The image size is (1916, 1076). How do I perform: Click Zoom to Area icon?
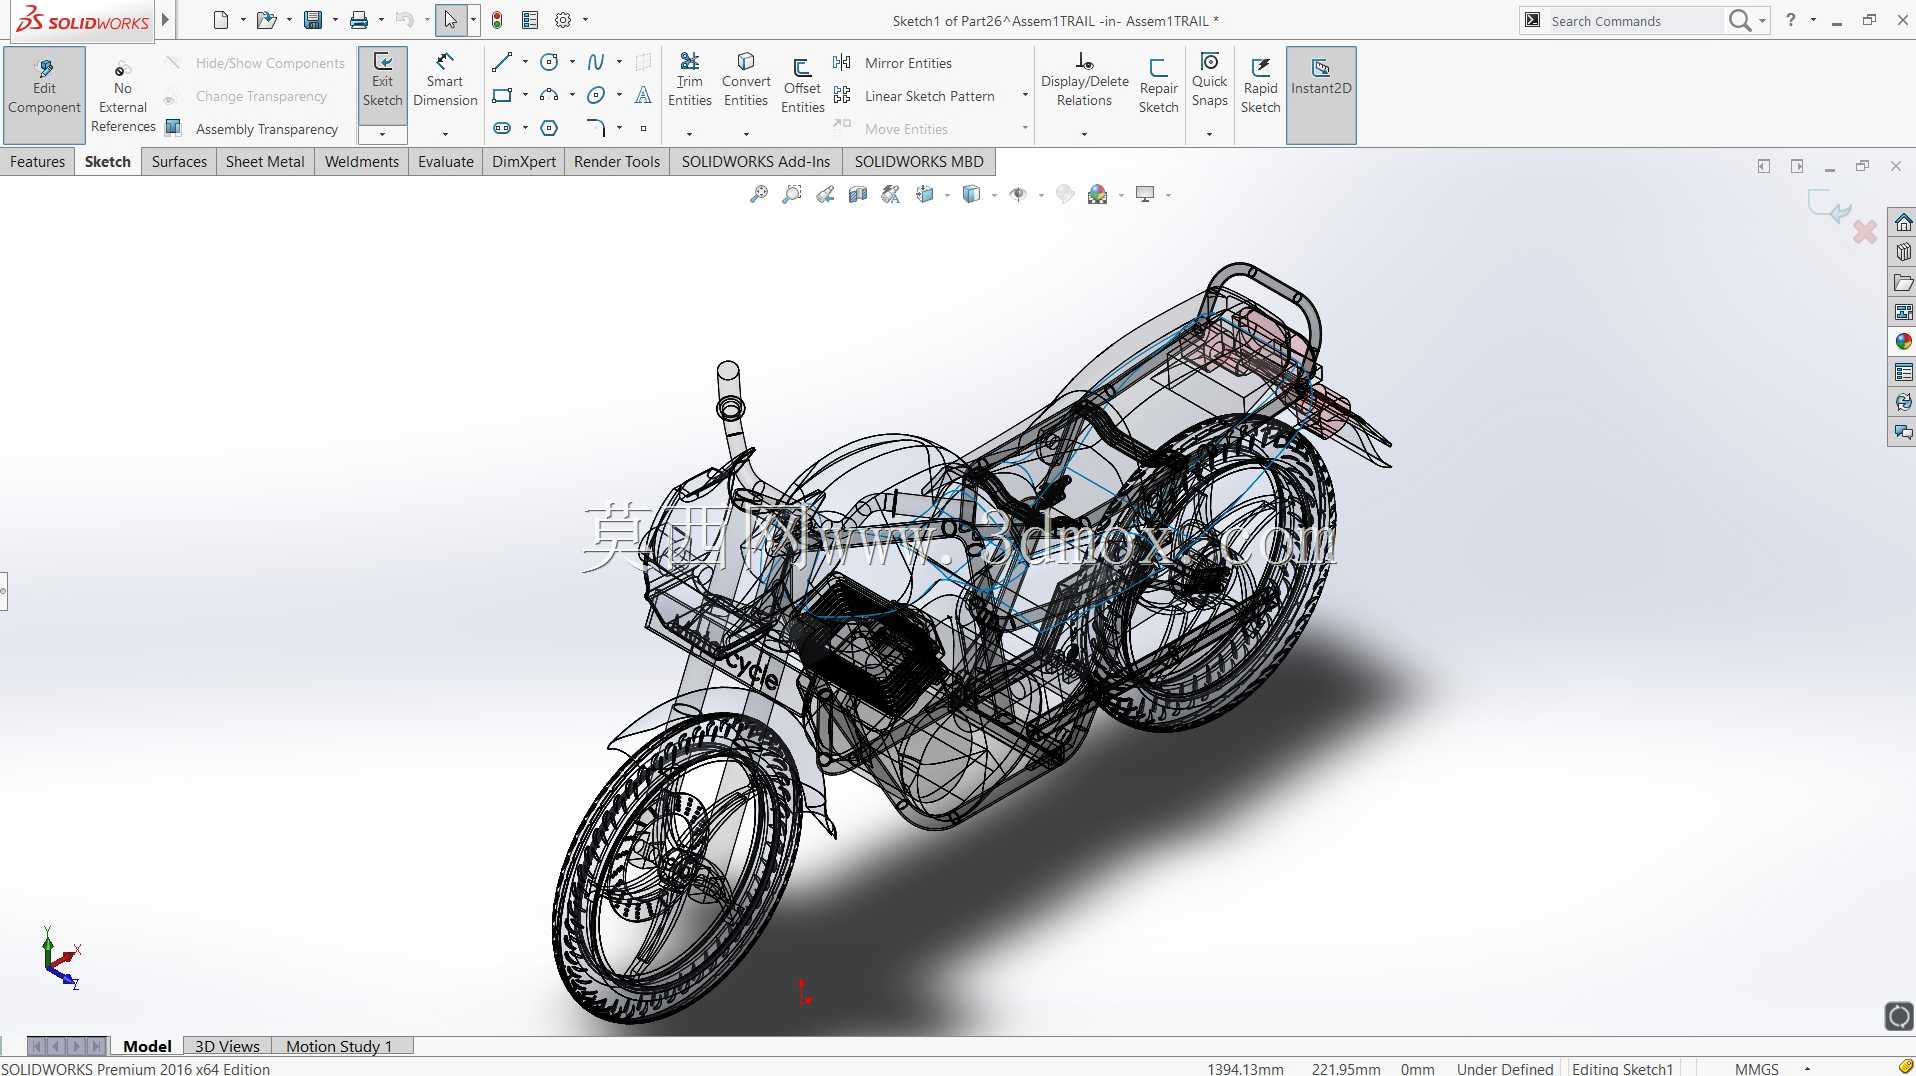click(x=792, y=194)
